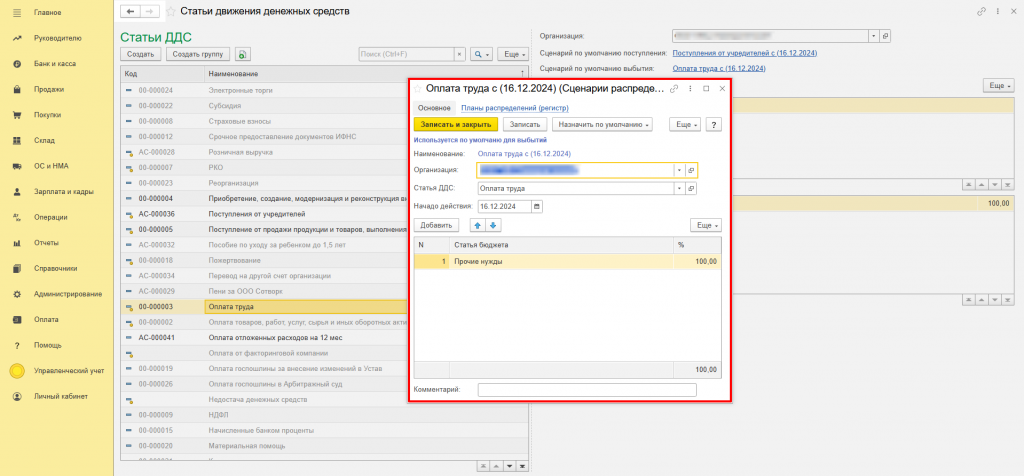Screen dimensions: 1024x476
Task: Open the Оплата труда с (16.12.2024) scenario link
Action: click(719, 68)
